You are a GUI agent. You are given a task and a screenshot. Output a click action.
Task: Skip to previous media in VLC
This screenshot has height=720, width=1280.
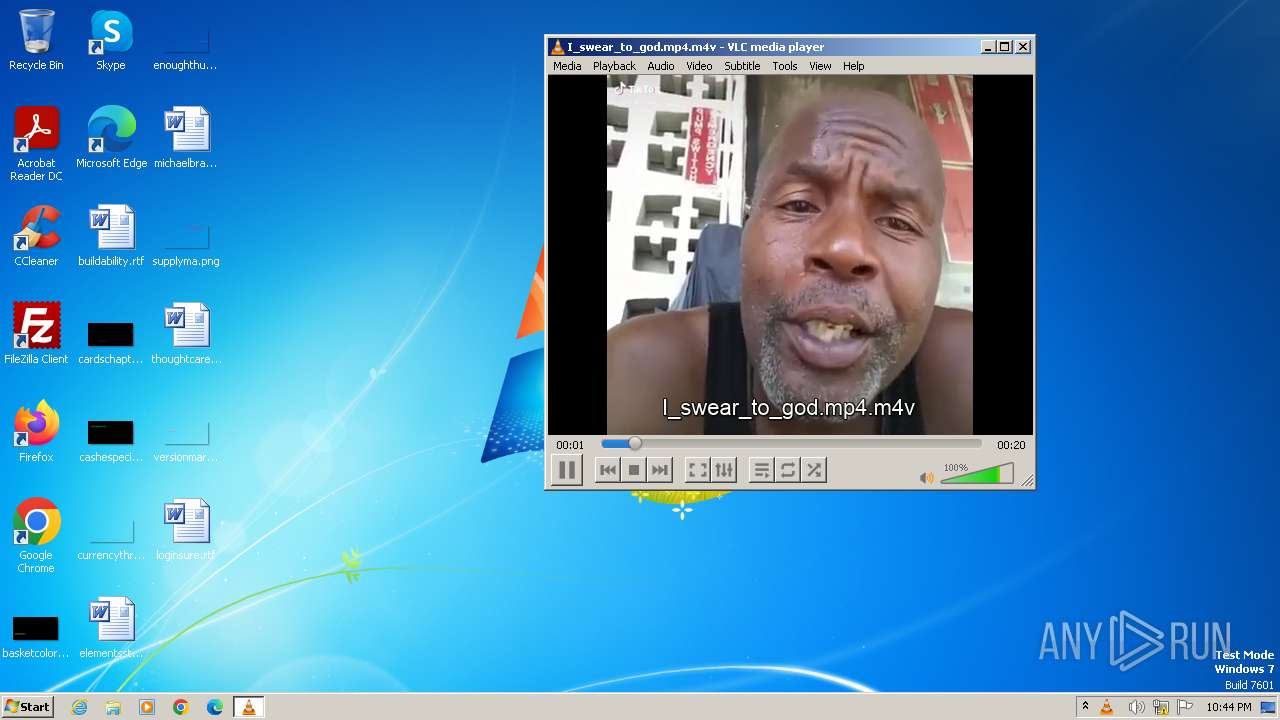[607, 470]
